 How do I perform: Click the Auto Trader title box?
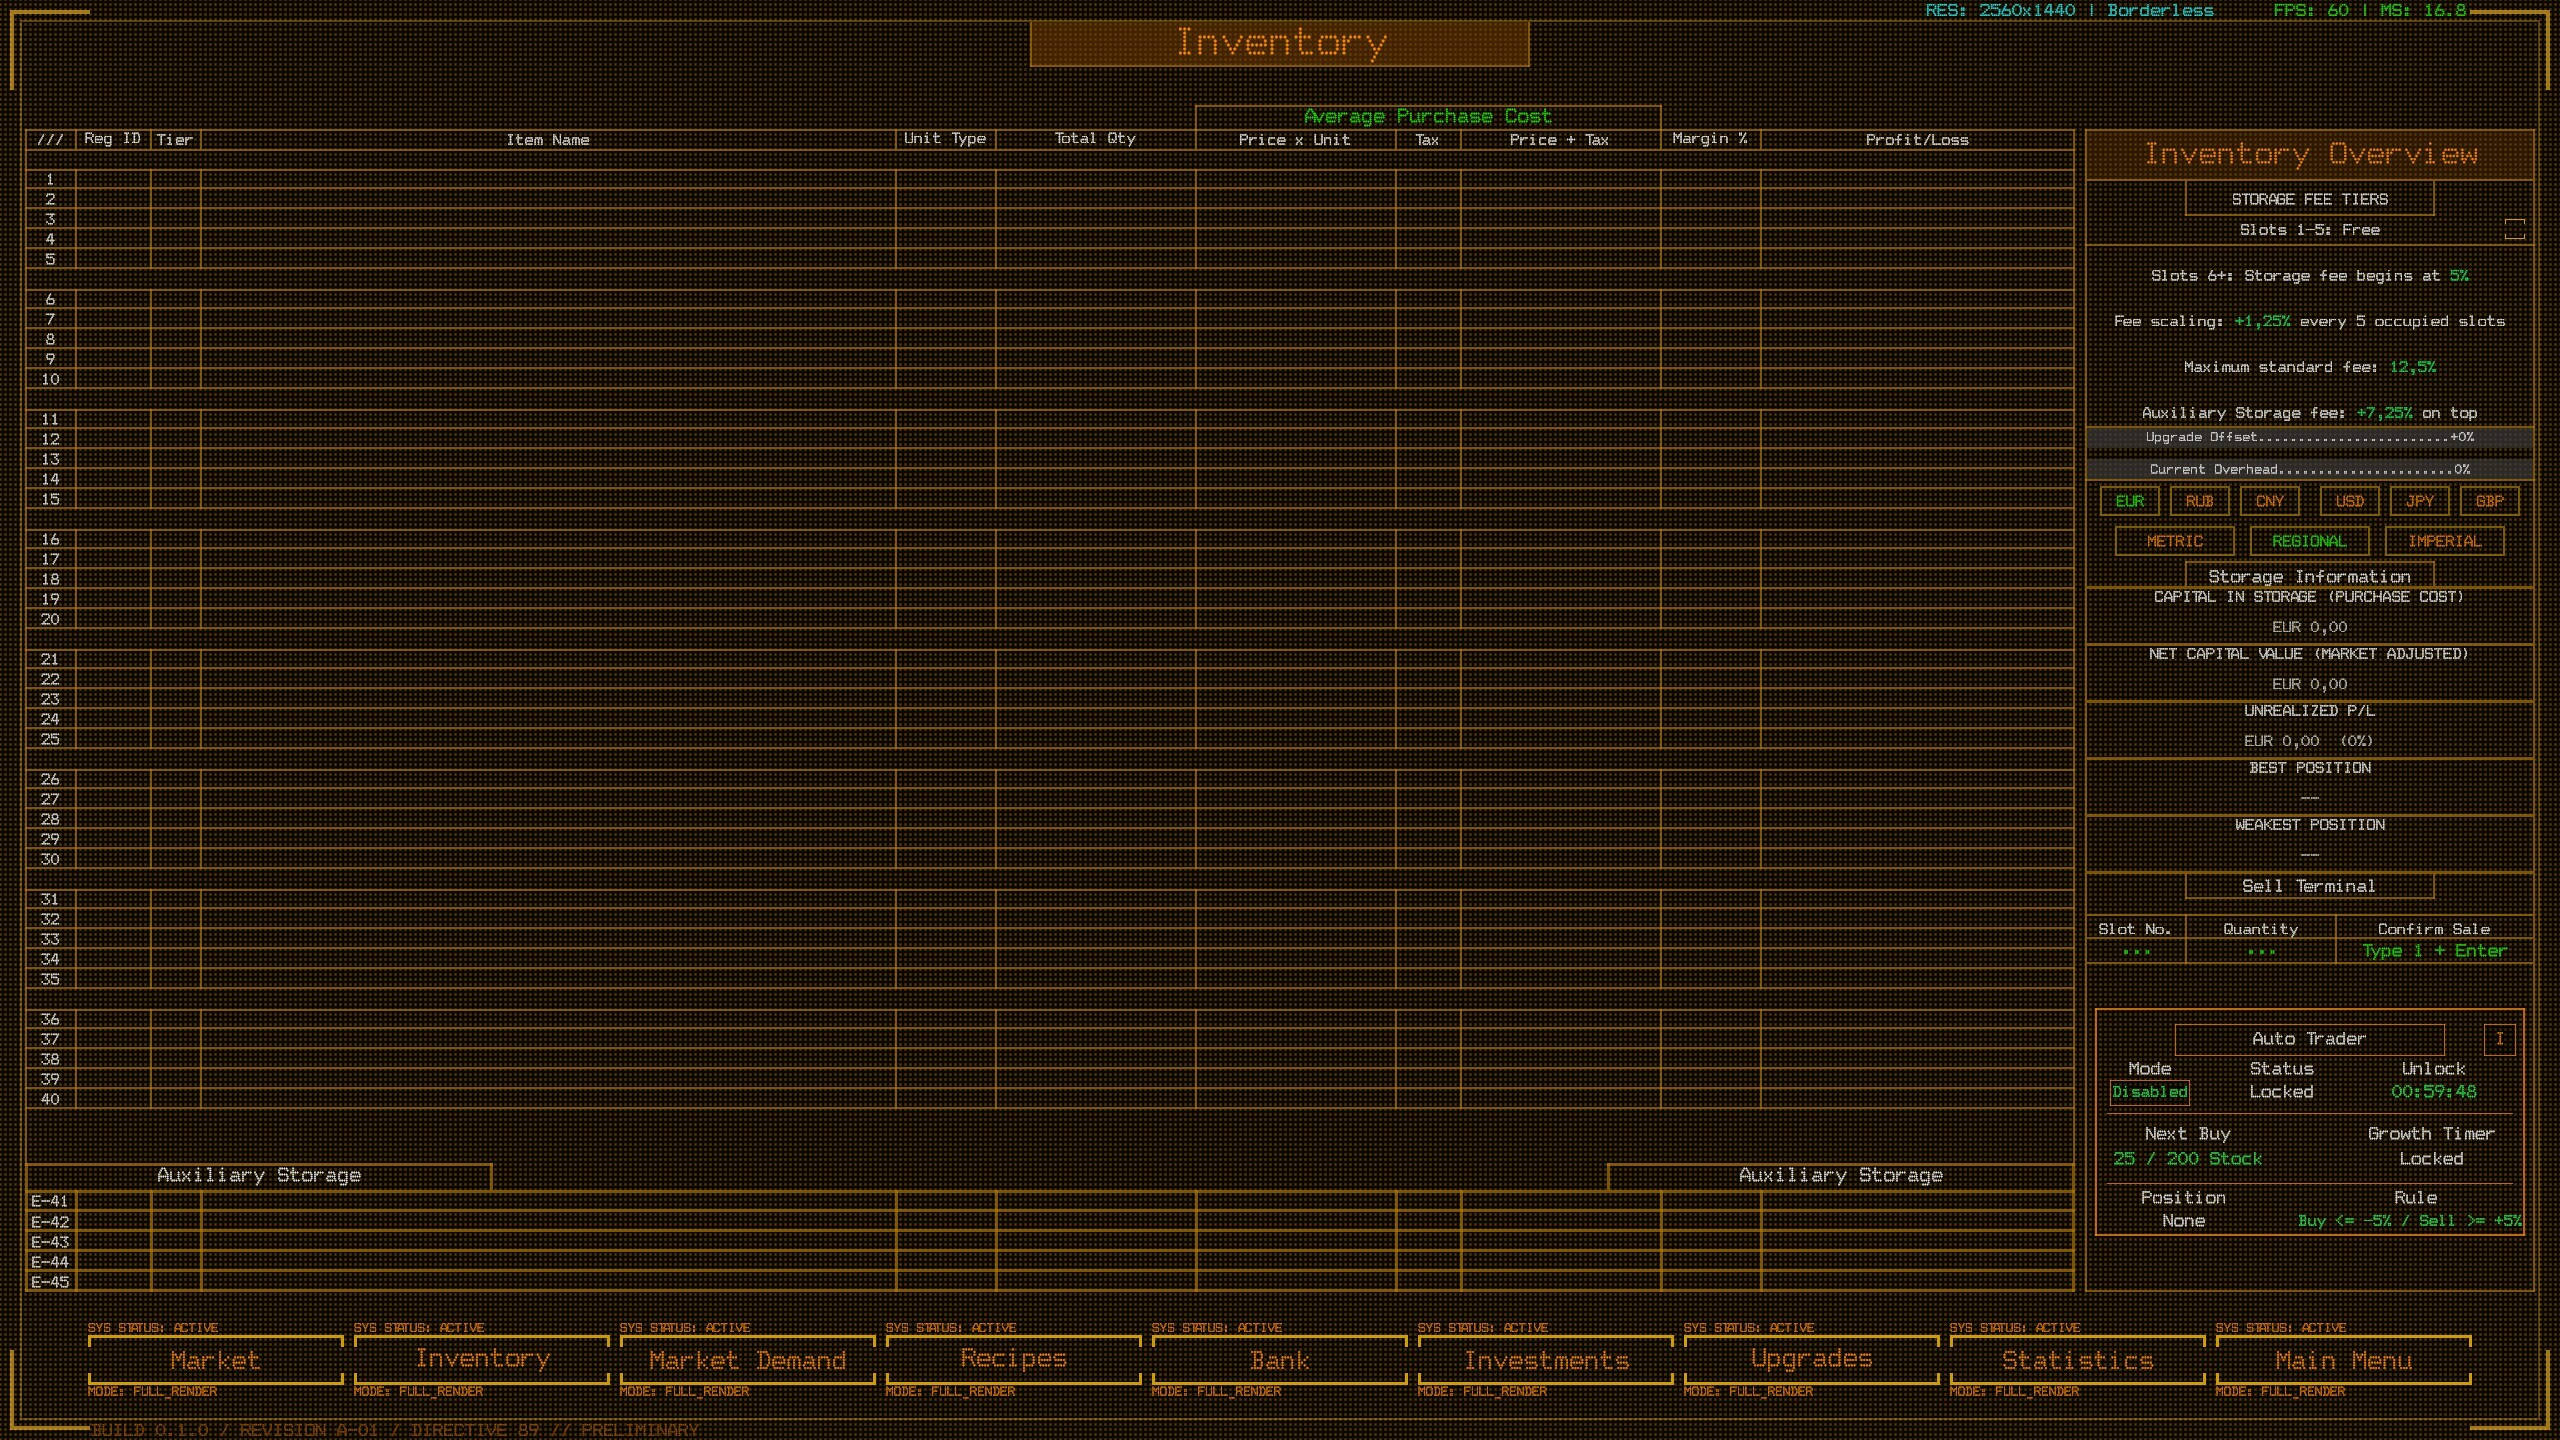(2309, 1039)
